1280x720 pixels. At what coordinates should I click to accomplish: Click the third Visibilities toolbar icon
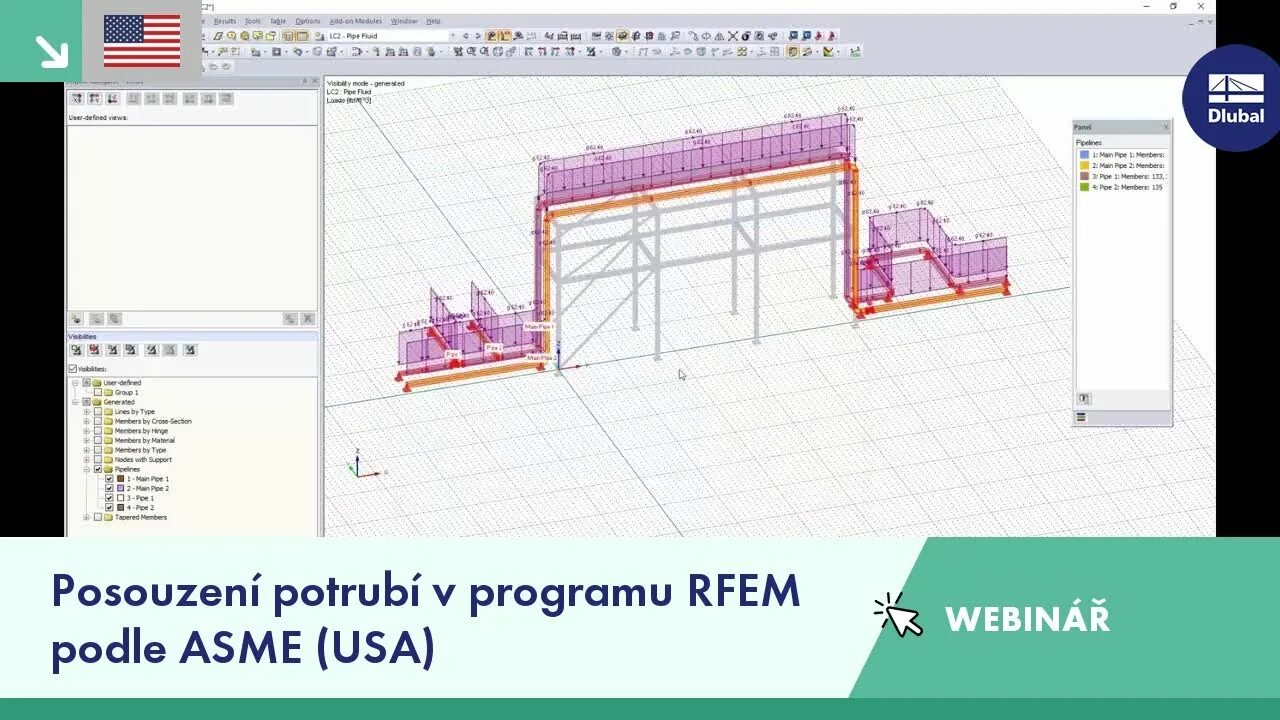(113, 350)
